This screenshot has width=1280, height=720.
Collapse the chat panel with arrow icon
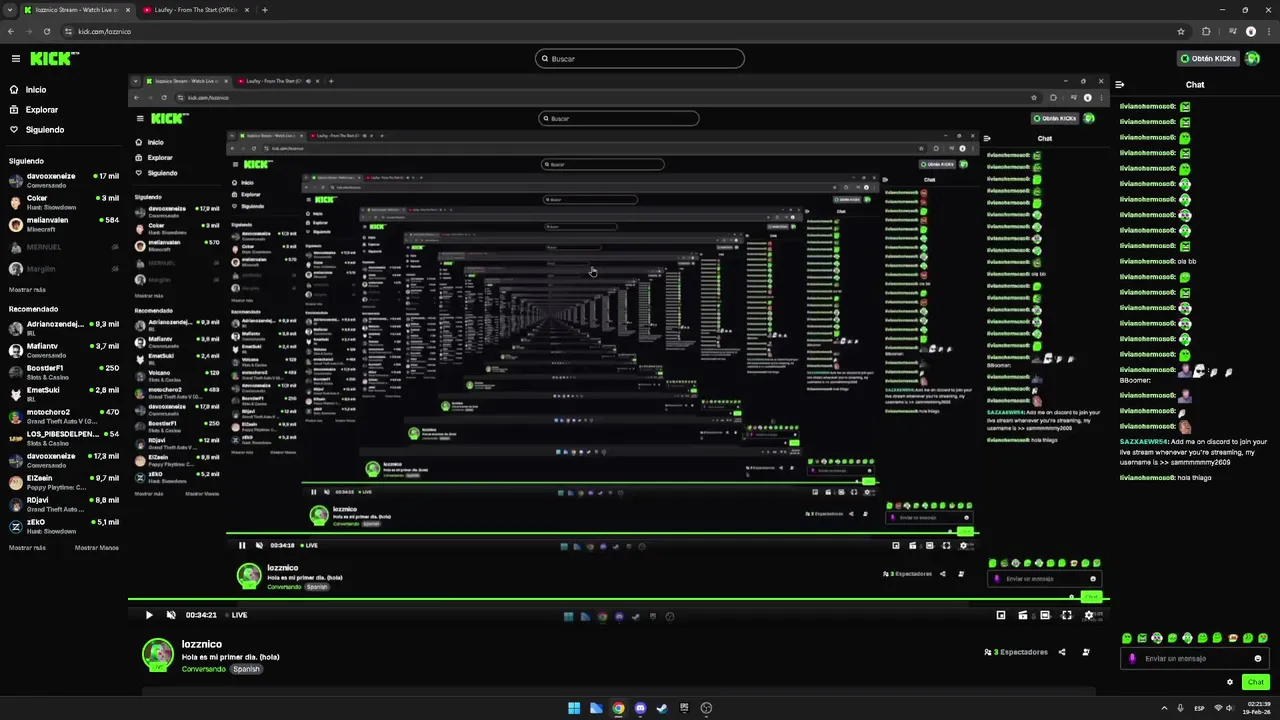pyautogui.click(x=1120, y=85)
